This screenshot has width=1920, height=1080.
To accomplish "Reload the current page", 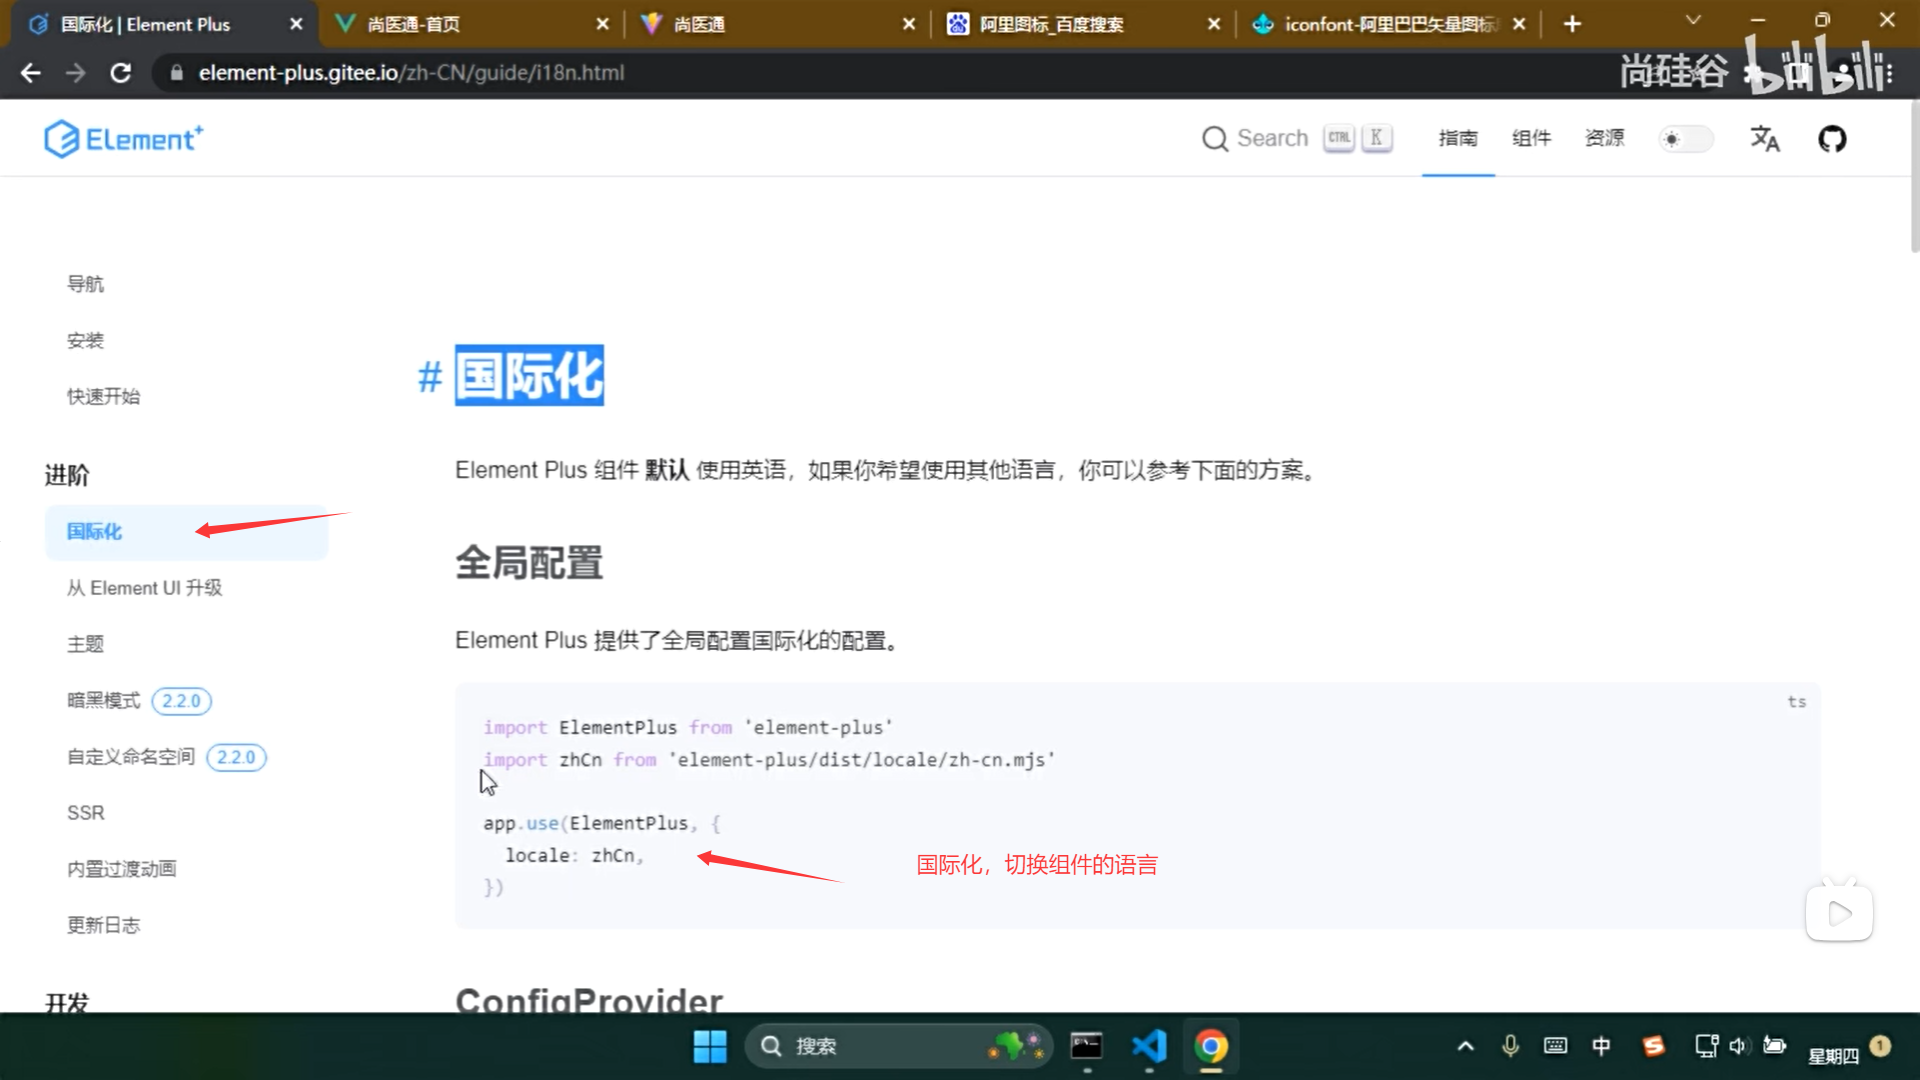I will (121, 72).
